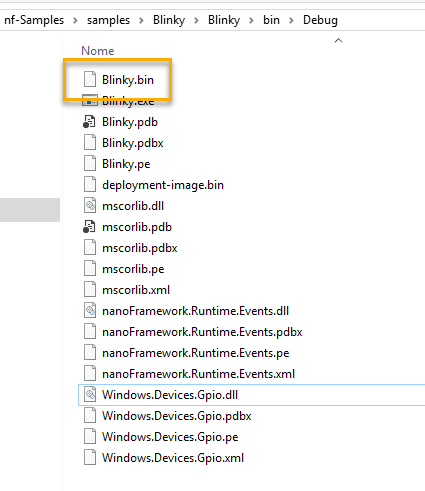
Task: Sort files by the Nome column header
Action: click(x=98, y=51)
